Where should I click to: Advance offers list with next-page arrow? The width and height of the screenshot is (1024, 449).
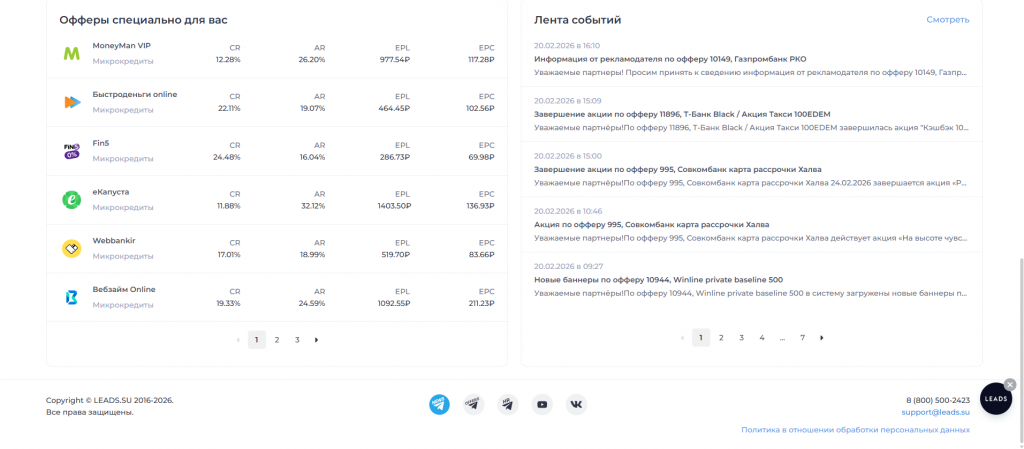click(x=317, y=340)
